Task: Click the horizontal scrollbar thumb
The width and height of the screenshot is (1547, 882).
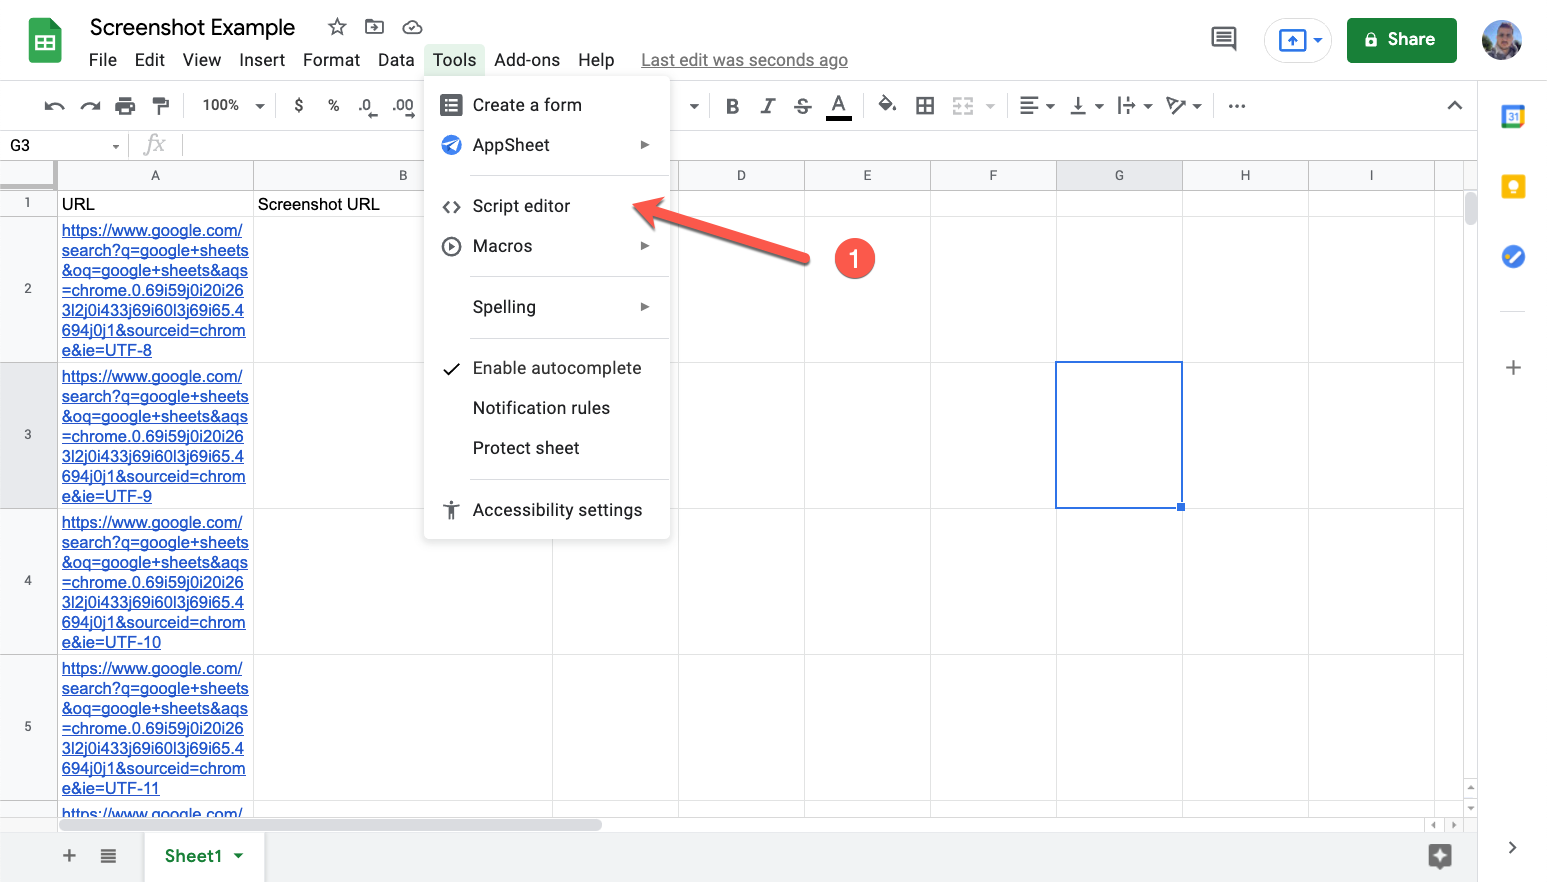Action: click(x=330, y=825)
